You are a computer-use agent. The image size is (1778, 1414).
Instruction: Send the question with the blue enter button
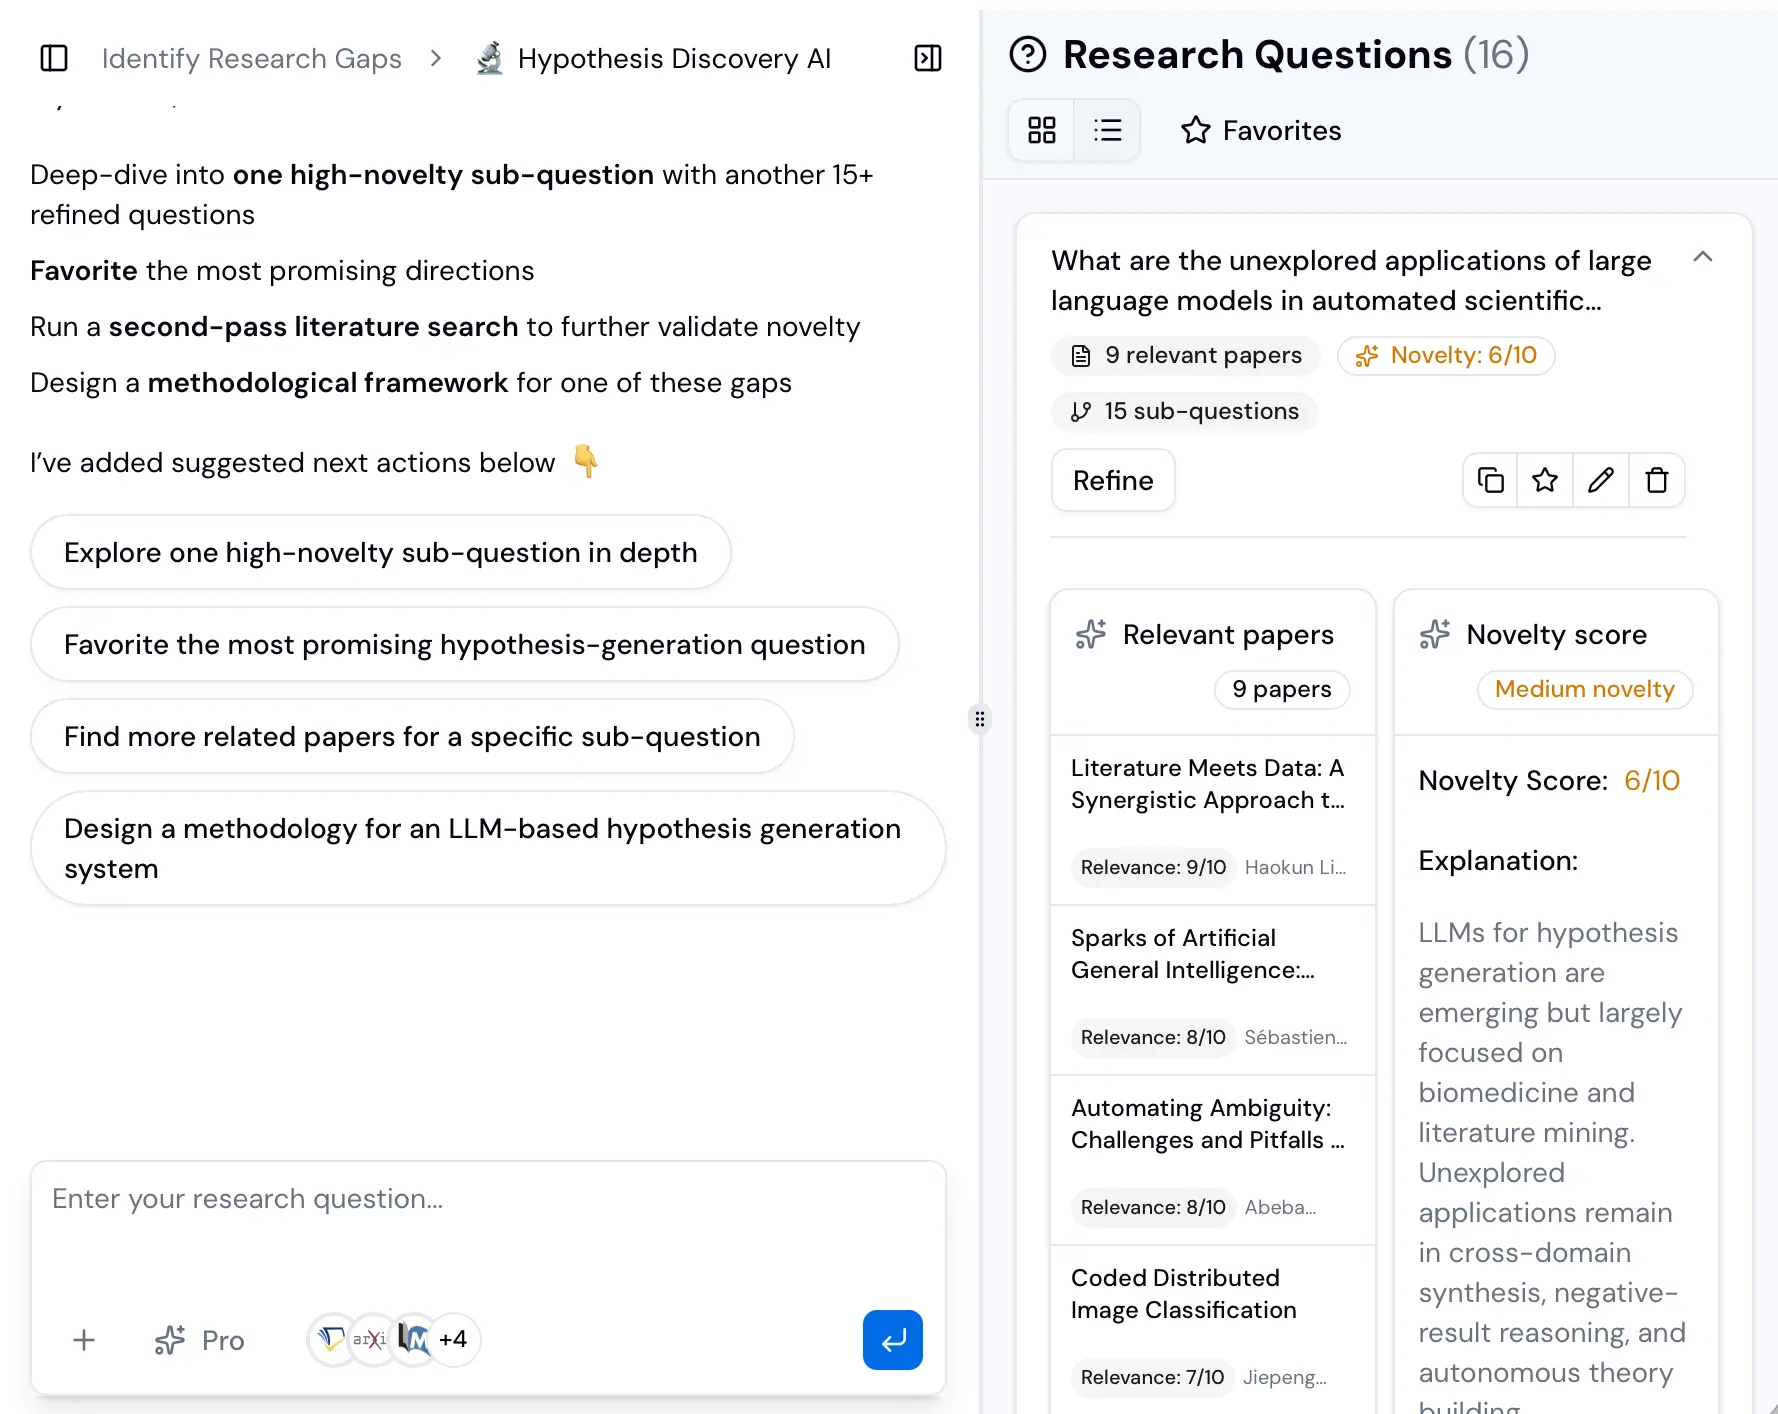pyautogui.click(x=892, y=1340)
